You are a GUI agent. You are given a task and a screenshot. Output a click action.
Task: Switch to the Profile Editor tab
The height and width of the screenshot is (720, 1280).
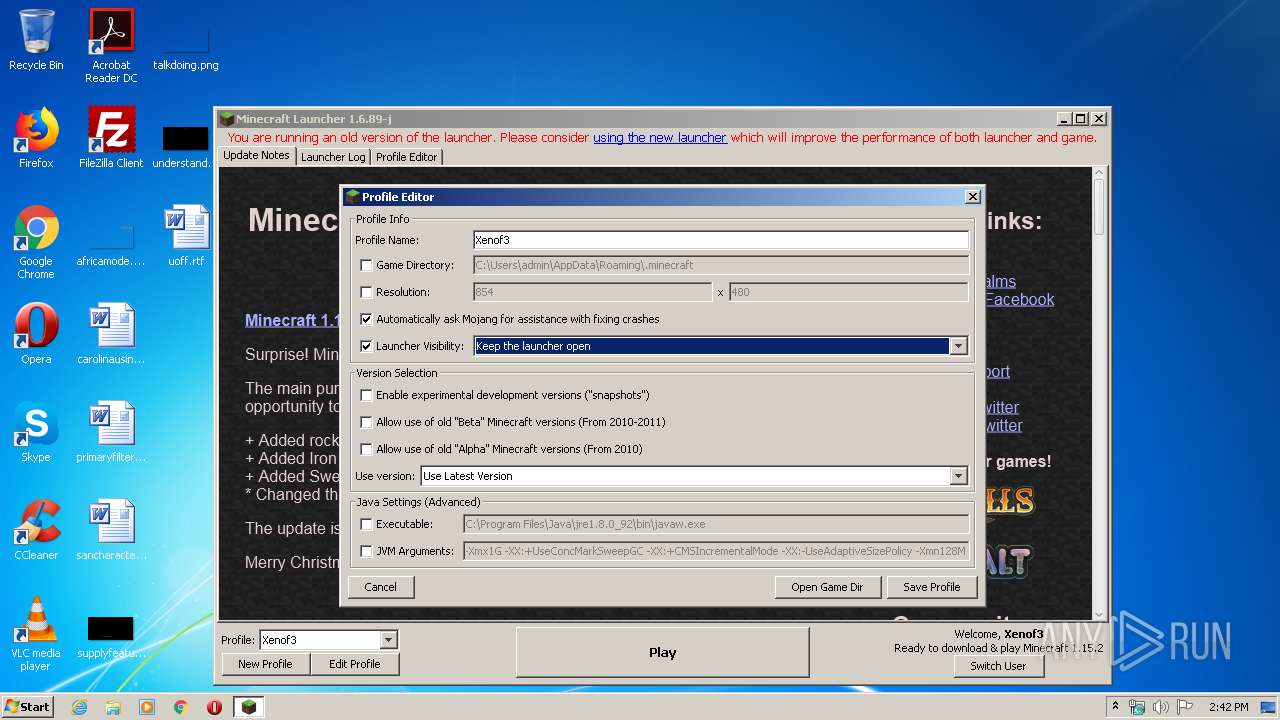click(x=406, y=157)
